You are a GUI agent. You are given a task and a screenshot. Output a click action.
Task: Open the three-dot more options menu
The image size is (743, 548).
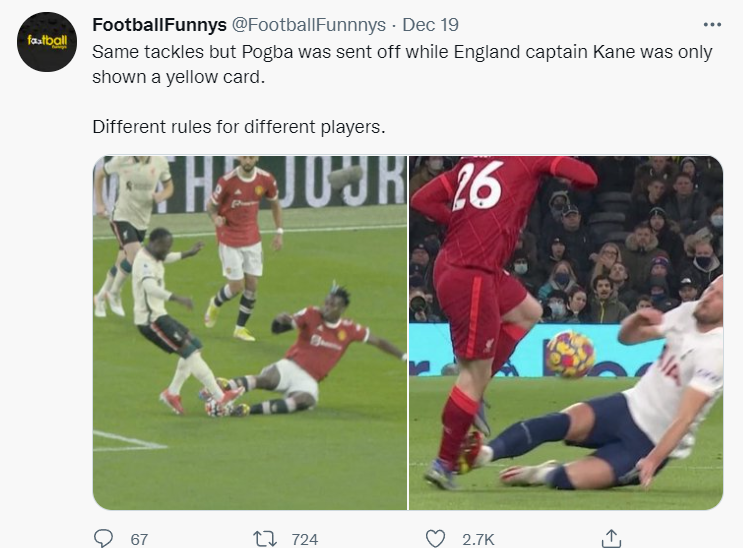pos(711,24)
